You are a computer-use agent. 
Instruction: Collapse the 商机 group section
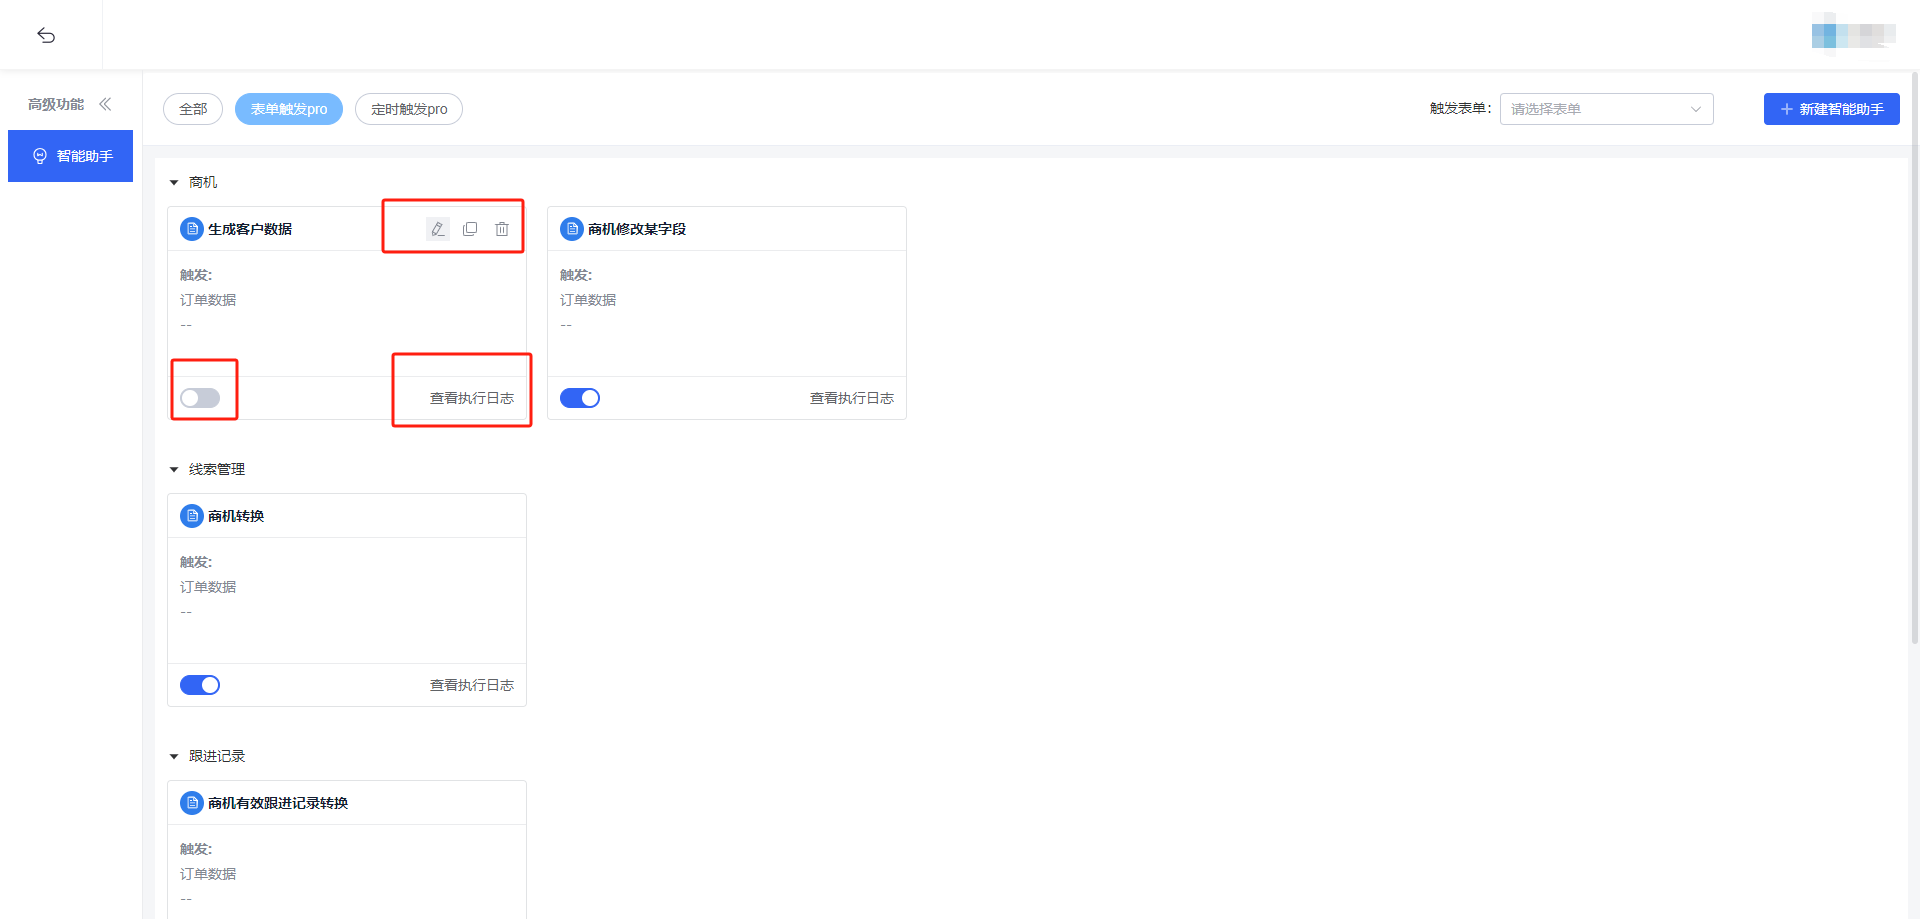174,183
